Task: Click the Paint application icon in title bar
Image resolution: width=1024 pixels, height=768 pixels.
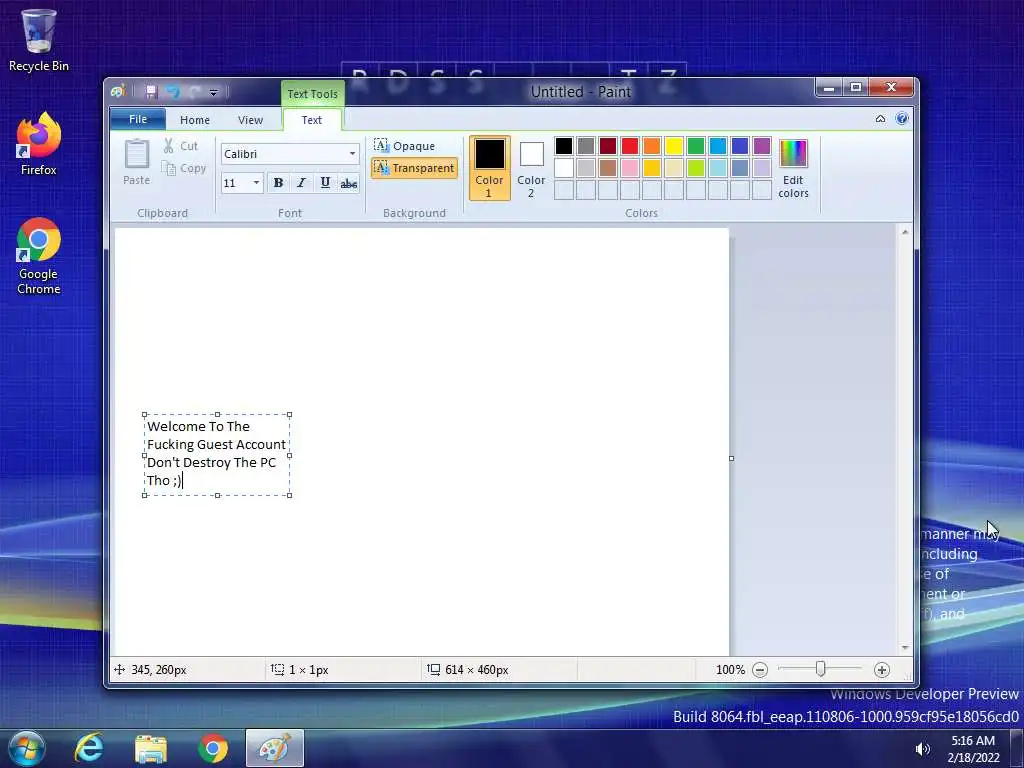Action: (x=118, y=91)
